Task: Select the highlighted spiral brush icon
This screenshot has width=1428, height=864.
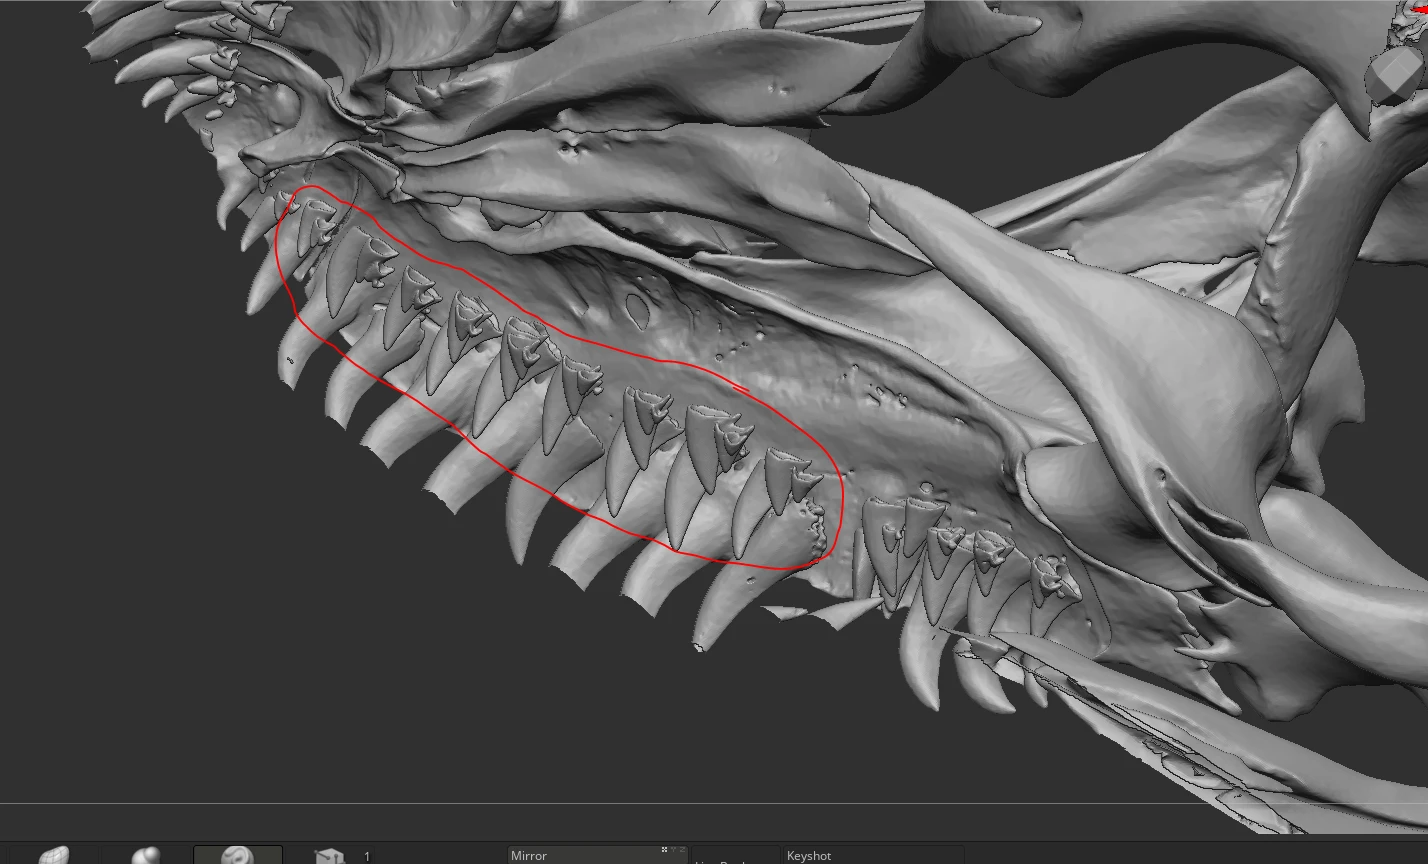Action: [x=238, y=855]
